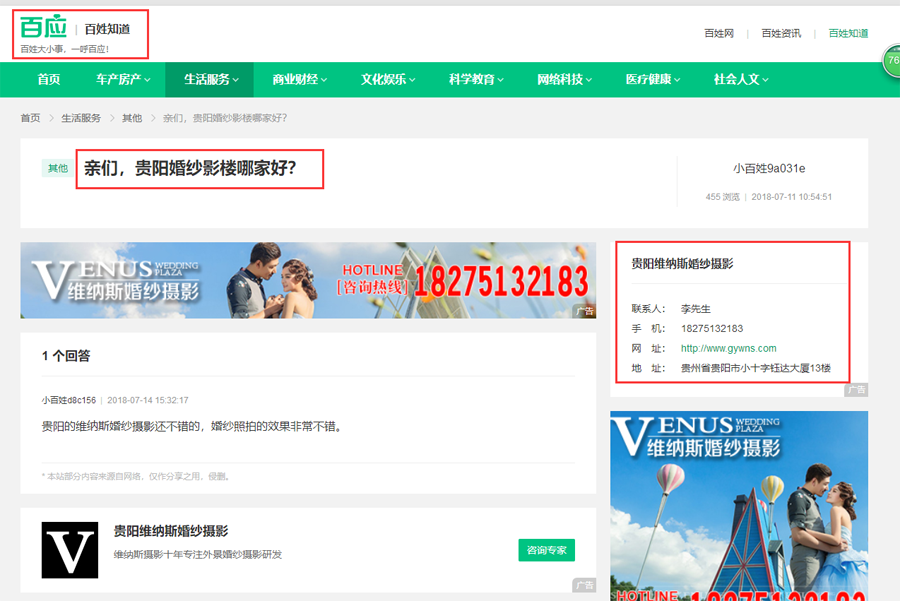
Task: Click sidebar phone number 18275132183
Action: coord(712,328)
